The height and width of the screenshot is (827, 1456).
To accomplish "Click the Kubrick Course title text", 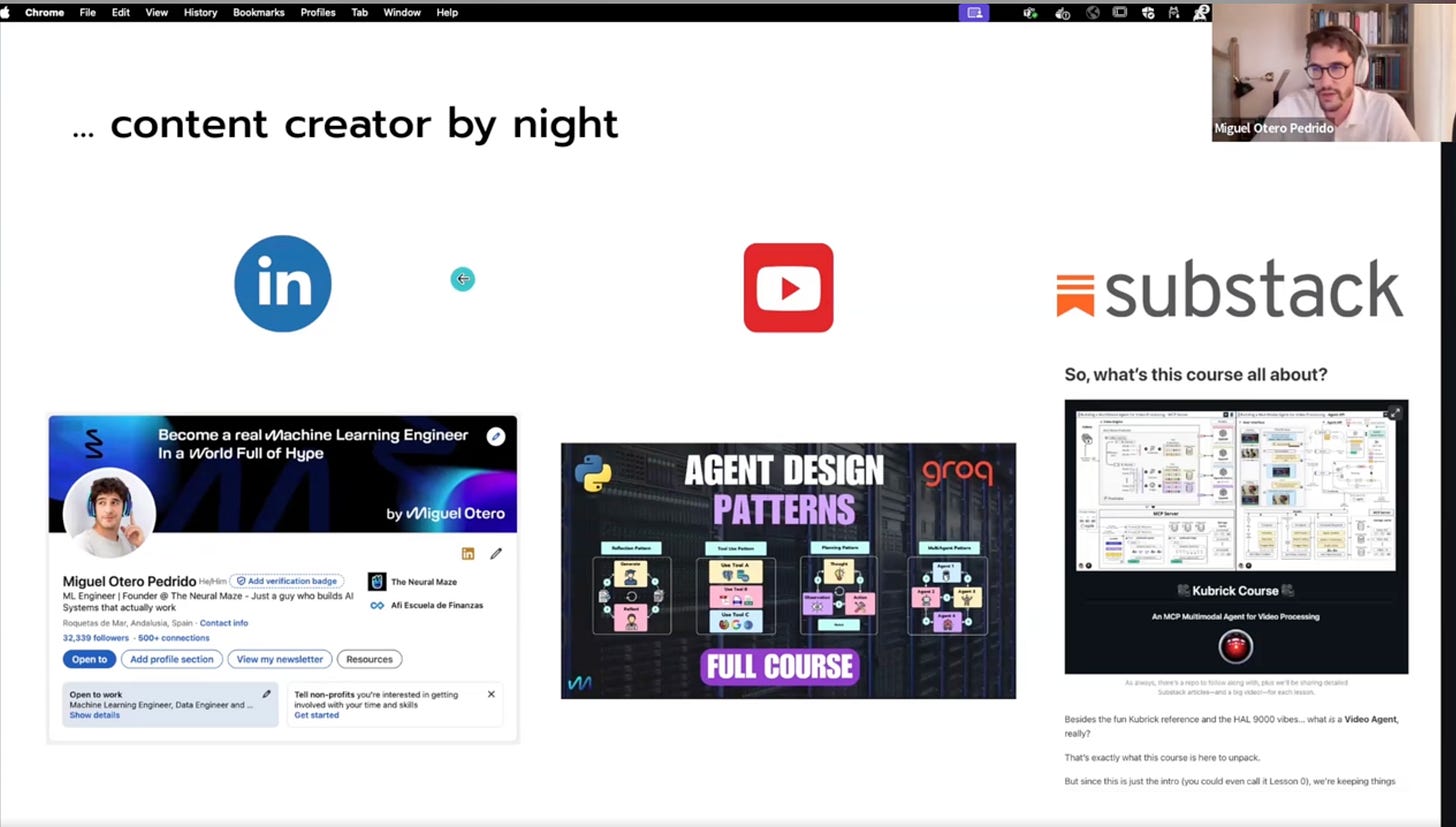I will pos(1236,591).
